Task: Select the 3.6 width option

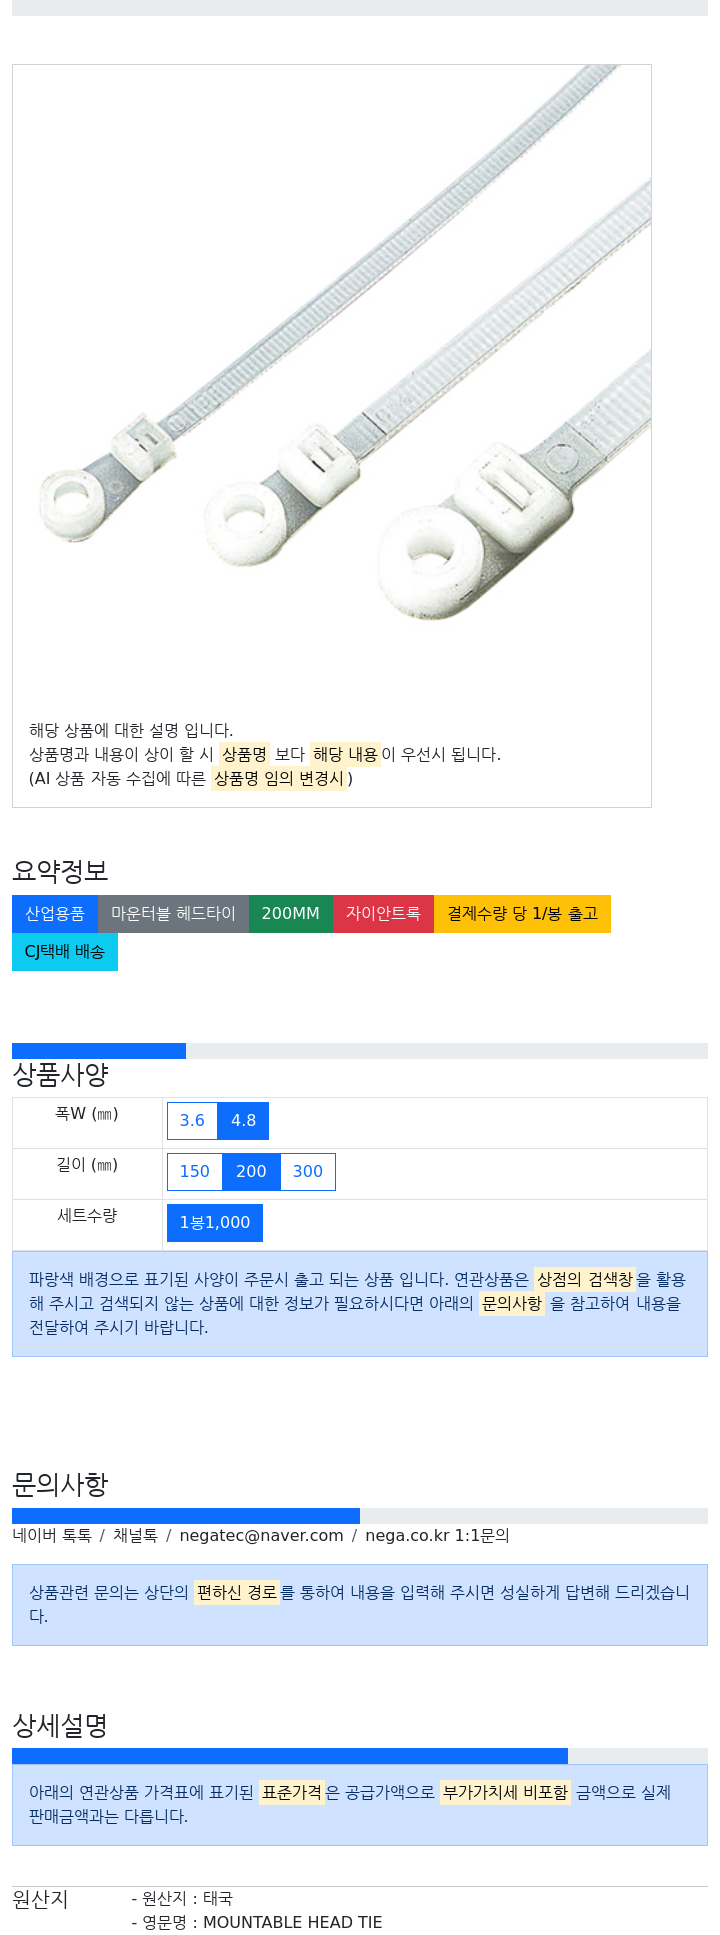Action: click(192, 1121)
